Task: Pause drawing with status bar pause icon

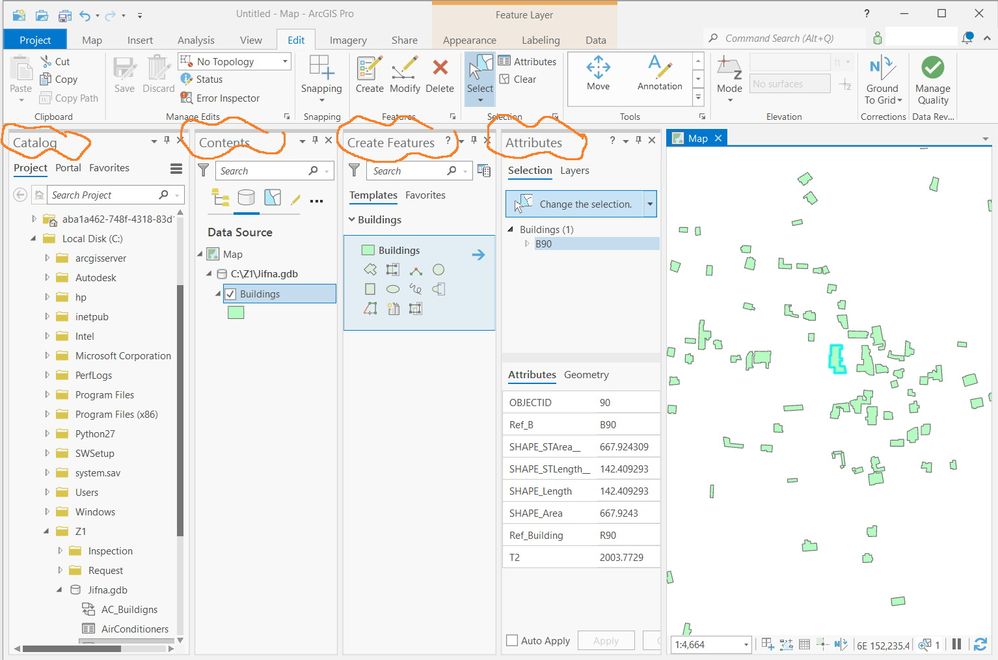Action: [957, 644]
